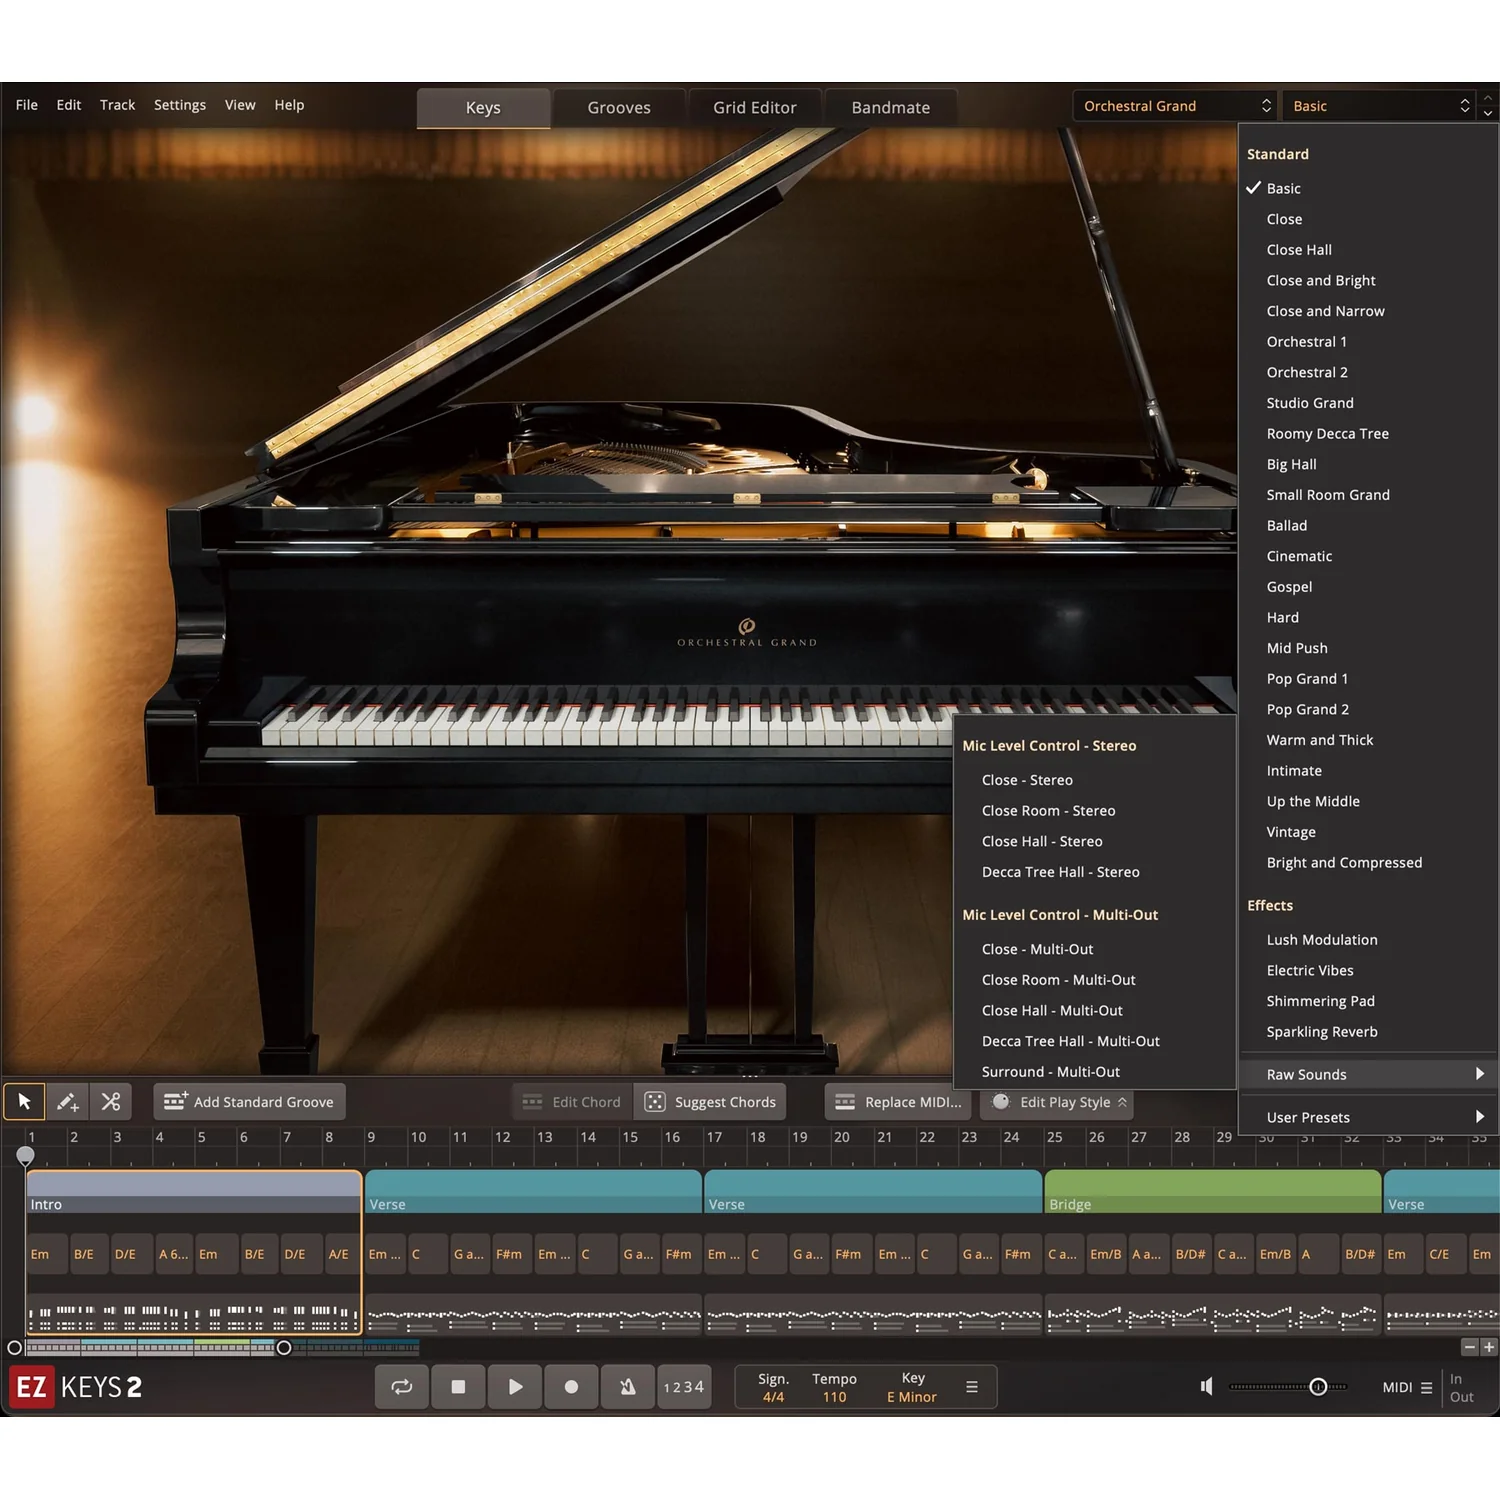Screen dimensions: 1500x1500
Task: Open the Settings menu
Action: (180, 105)
